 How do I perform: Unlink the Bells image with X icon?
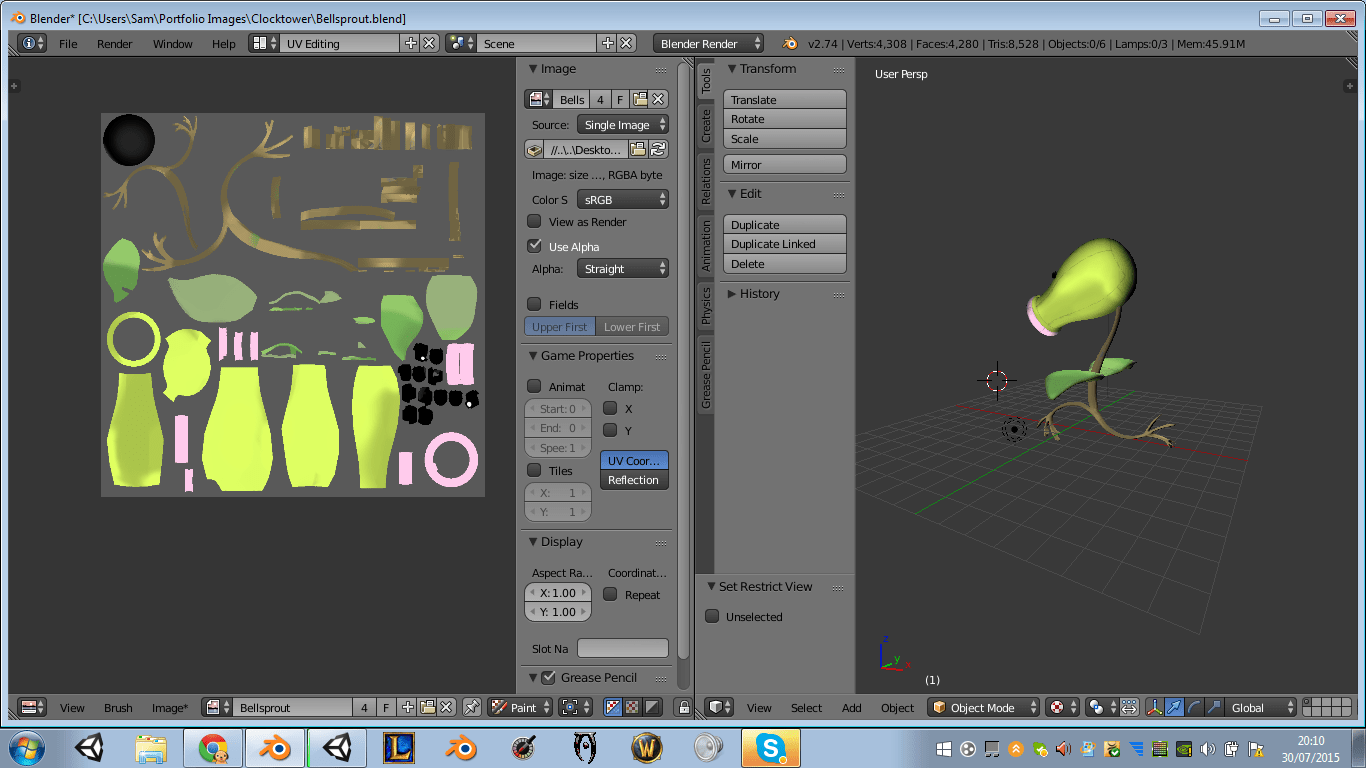point(658,99)
